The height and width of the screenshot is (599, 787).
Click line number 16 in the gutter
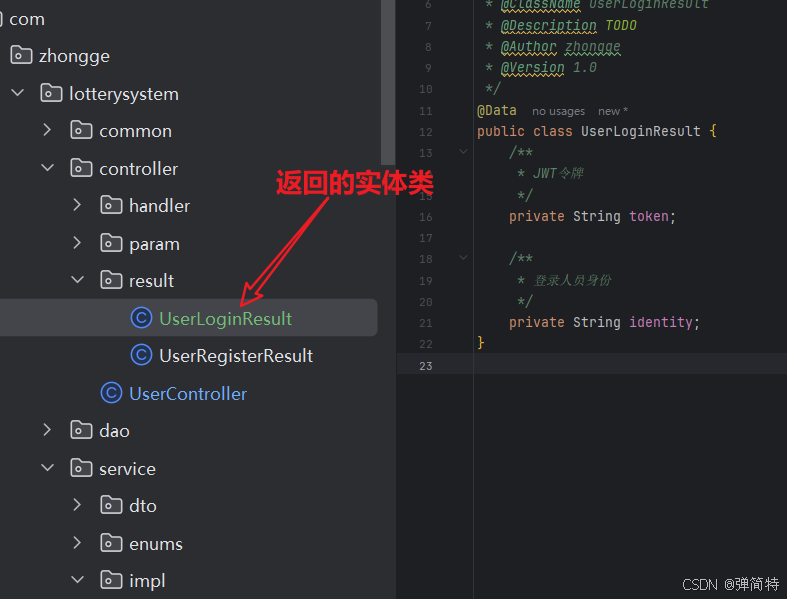[426, 217]
